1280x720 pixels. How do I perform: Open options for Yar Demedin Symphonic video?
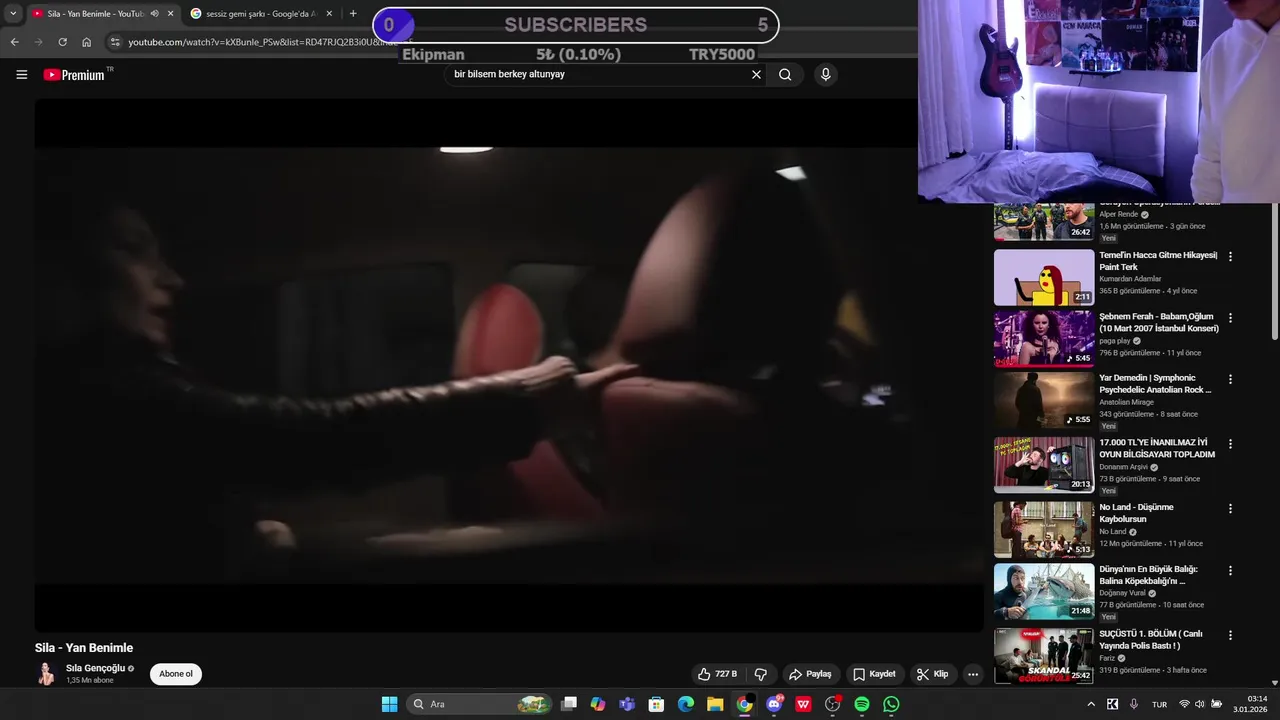[1230, 380]
